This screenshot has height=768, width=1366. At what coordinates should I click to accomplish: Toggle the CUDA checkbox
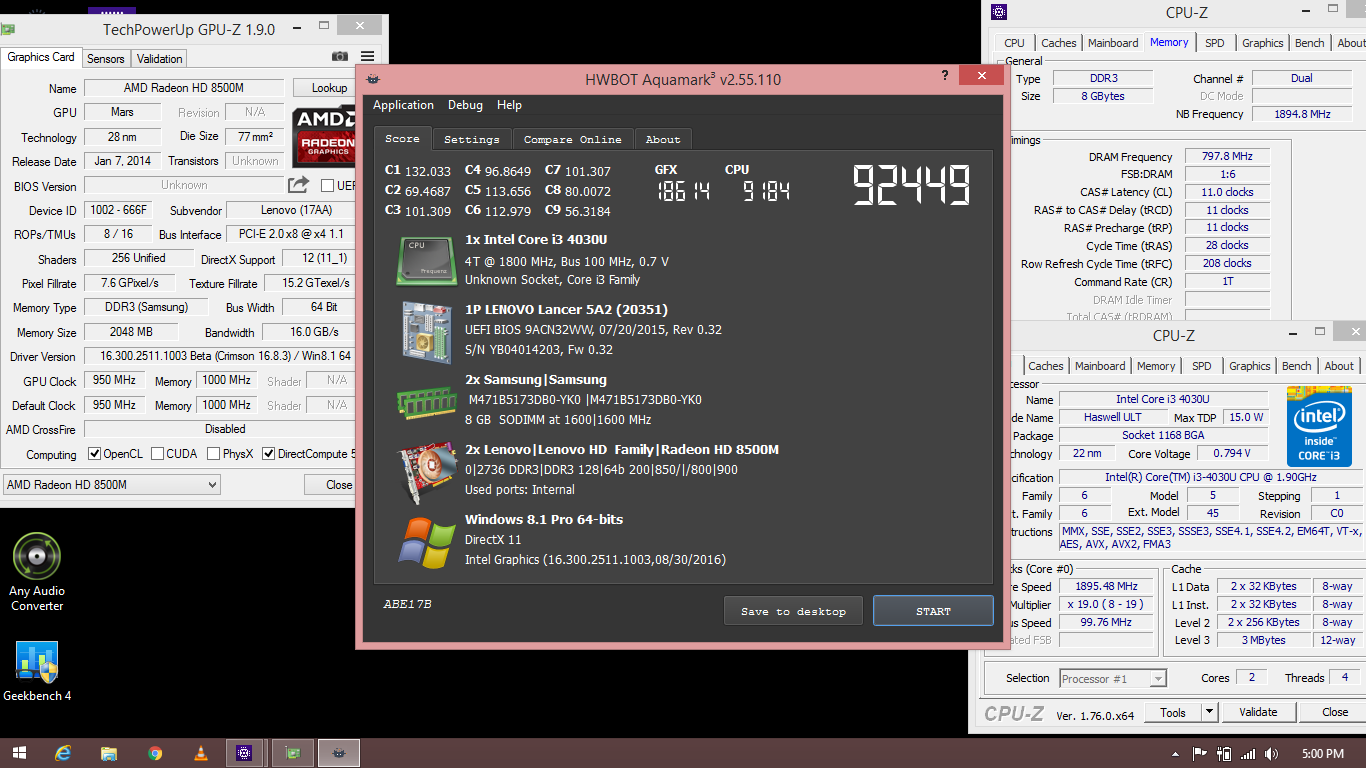(x=157, y=454)
